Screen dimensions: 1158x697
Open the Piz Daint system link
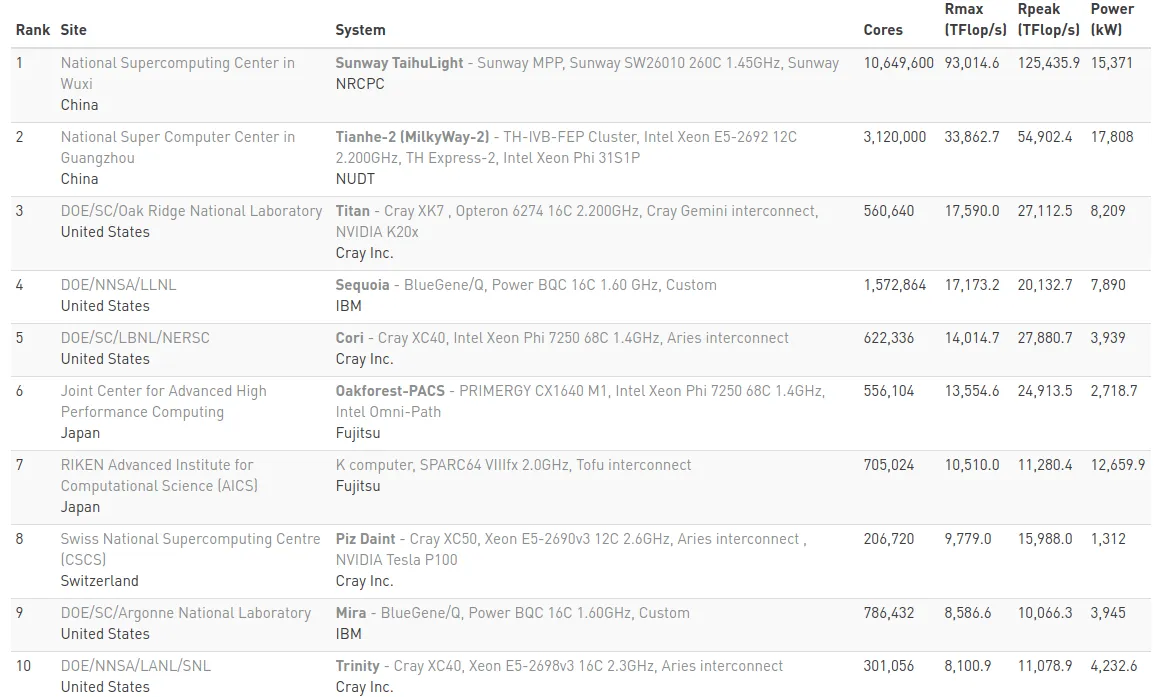(x=365, y=539)
